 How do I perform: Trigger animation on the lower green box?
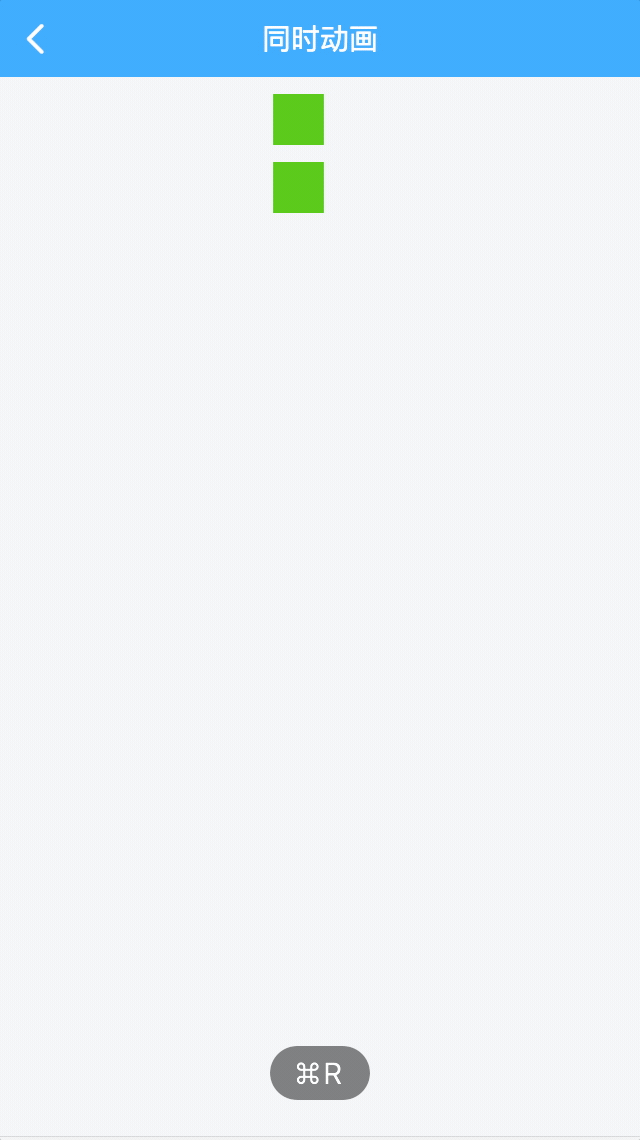click(x=298, y=188)
